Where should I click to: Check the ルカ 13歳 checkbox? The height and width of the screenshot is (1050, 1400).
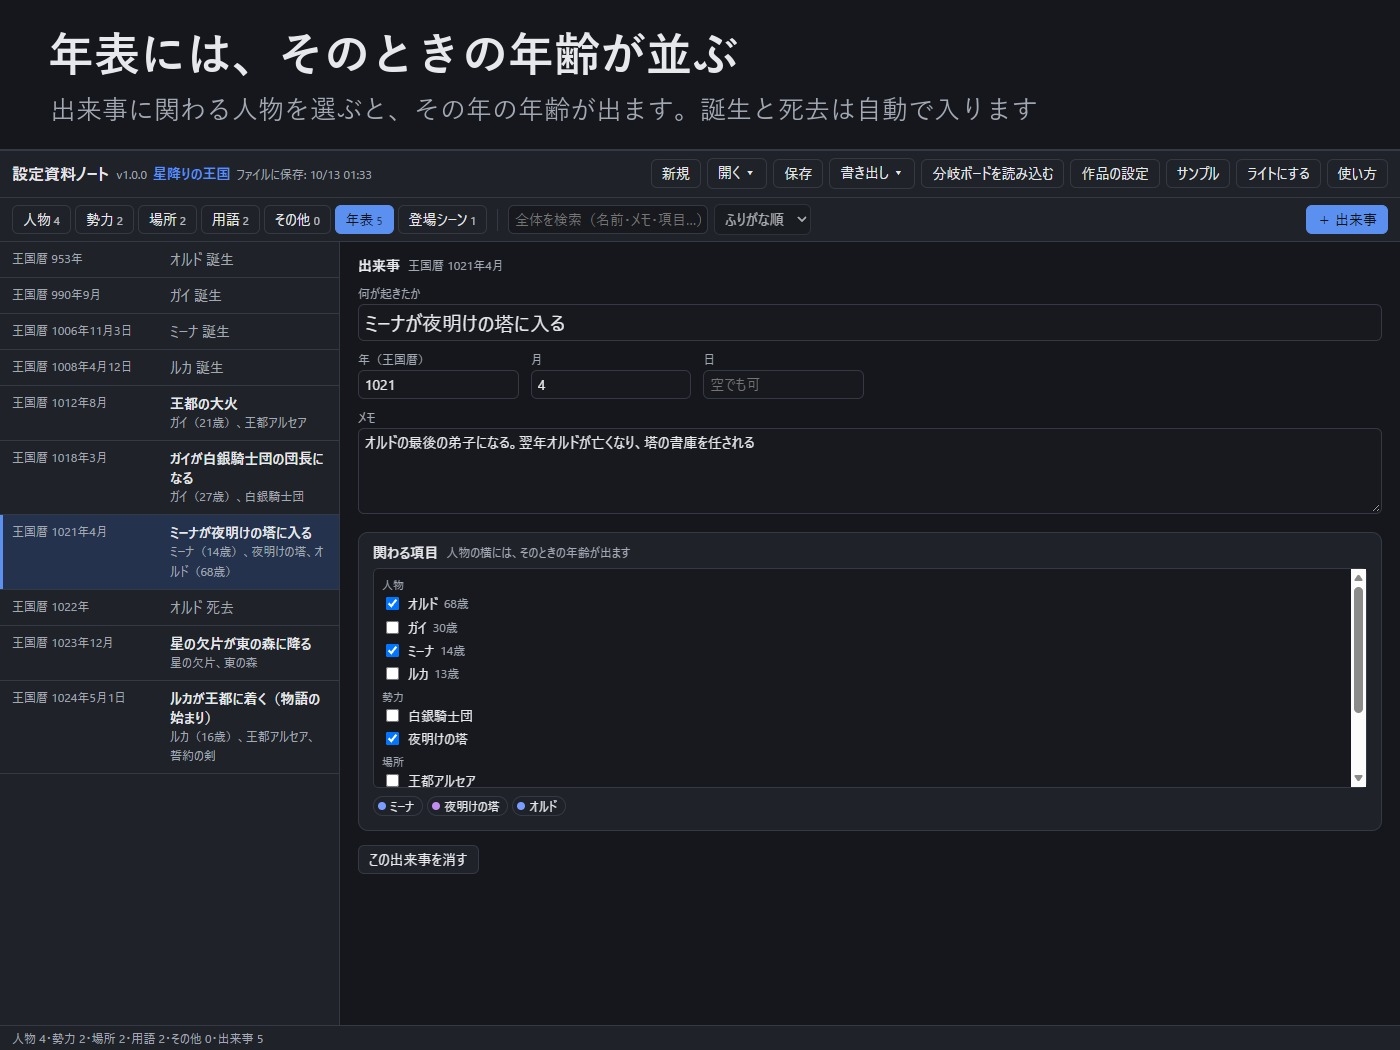click(x=392, y=673)
